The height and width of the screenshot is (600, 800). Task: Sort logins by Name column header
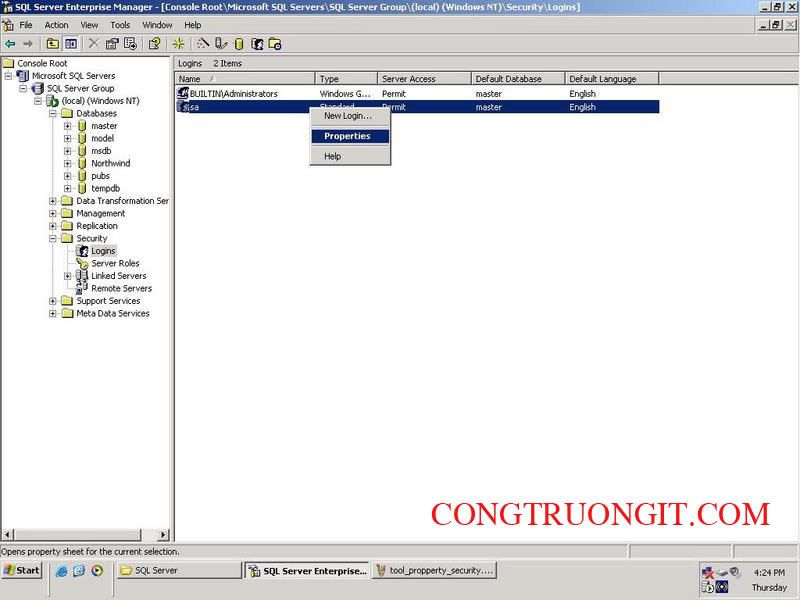pos(245,79)
